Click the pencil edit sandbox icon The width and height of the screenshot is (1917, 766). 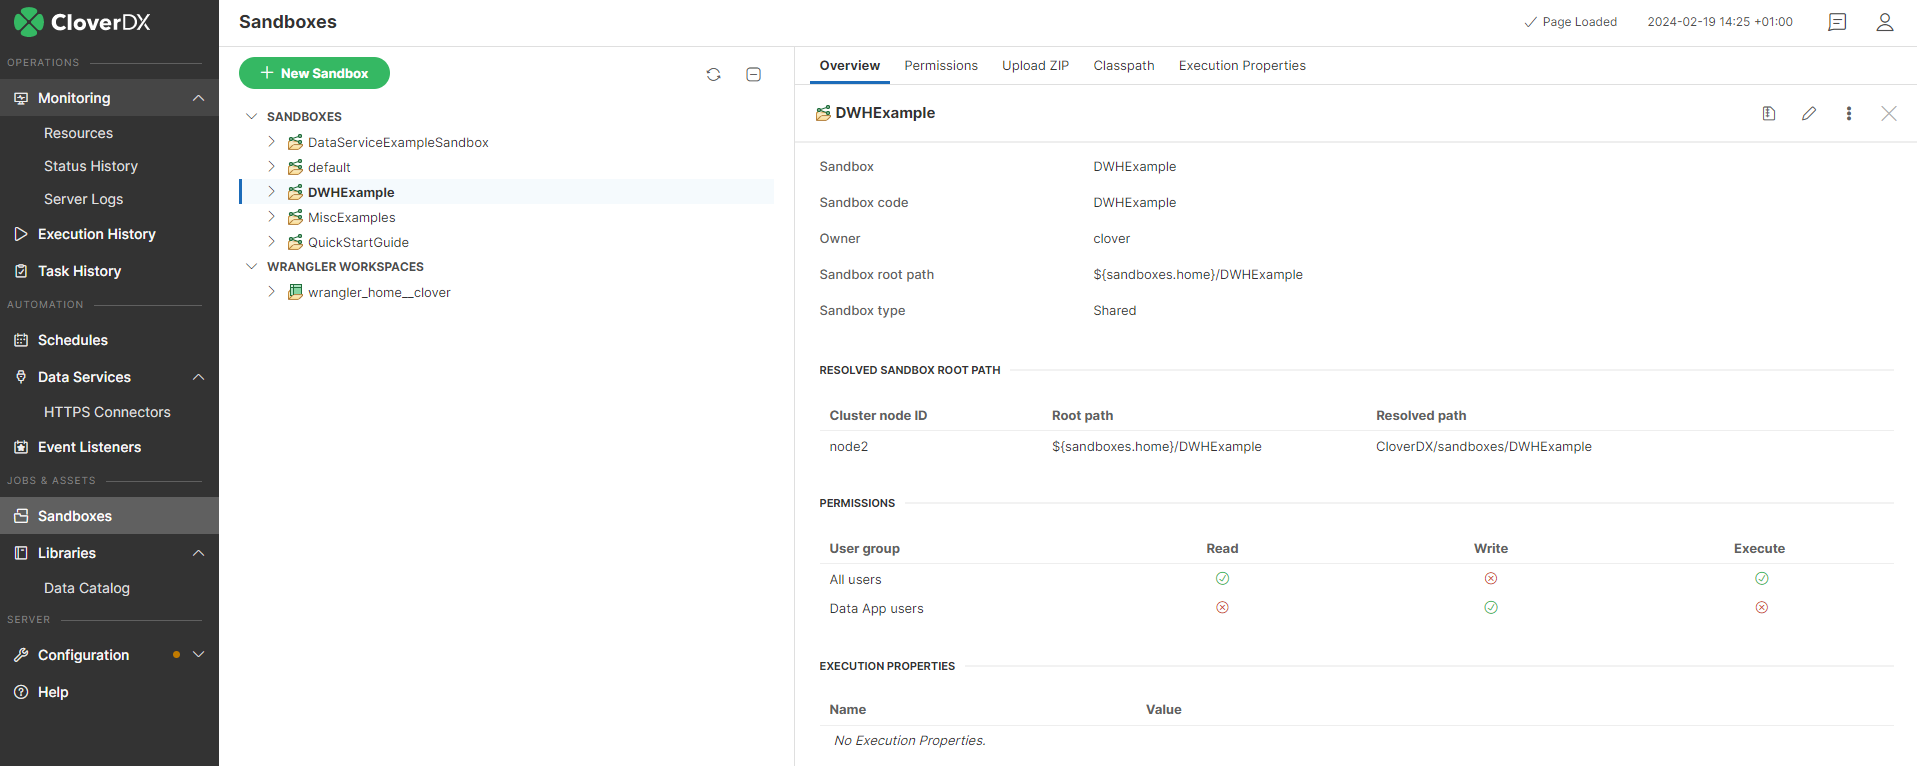coord(1809,114)
